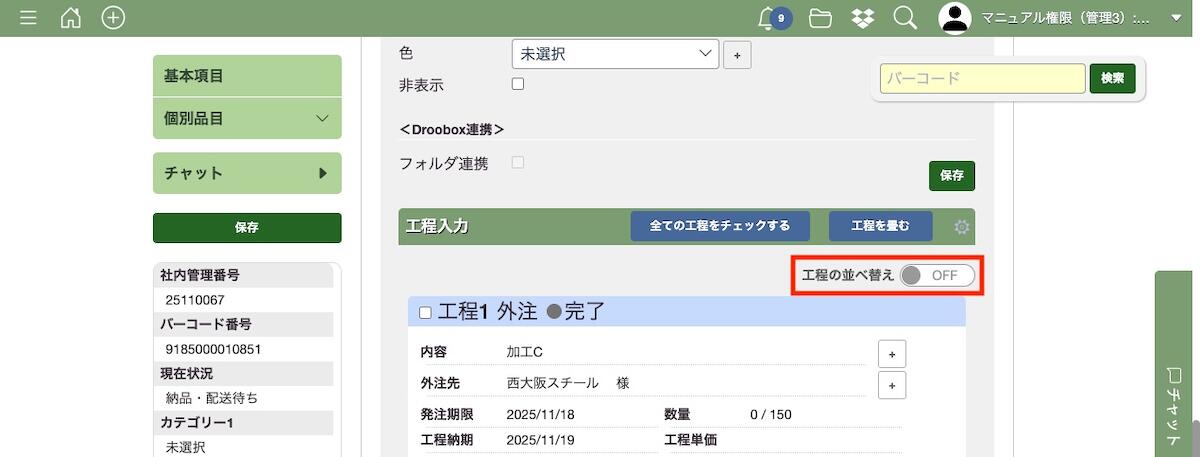This screenshot has height=457, width=1200.
Task: Select 基本項目 in the sidebar
Action: pos(247,76)
